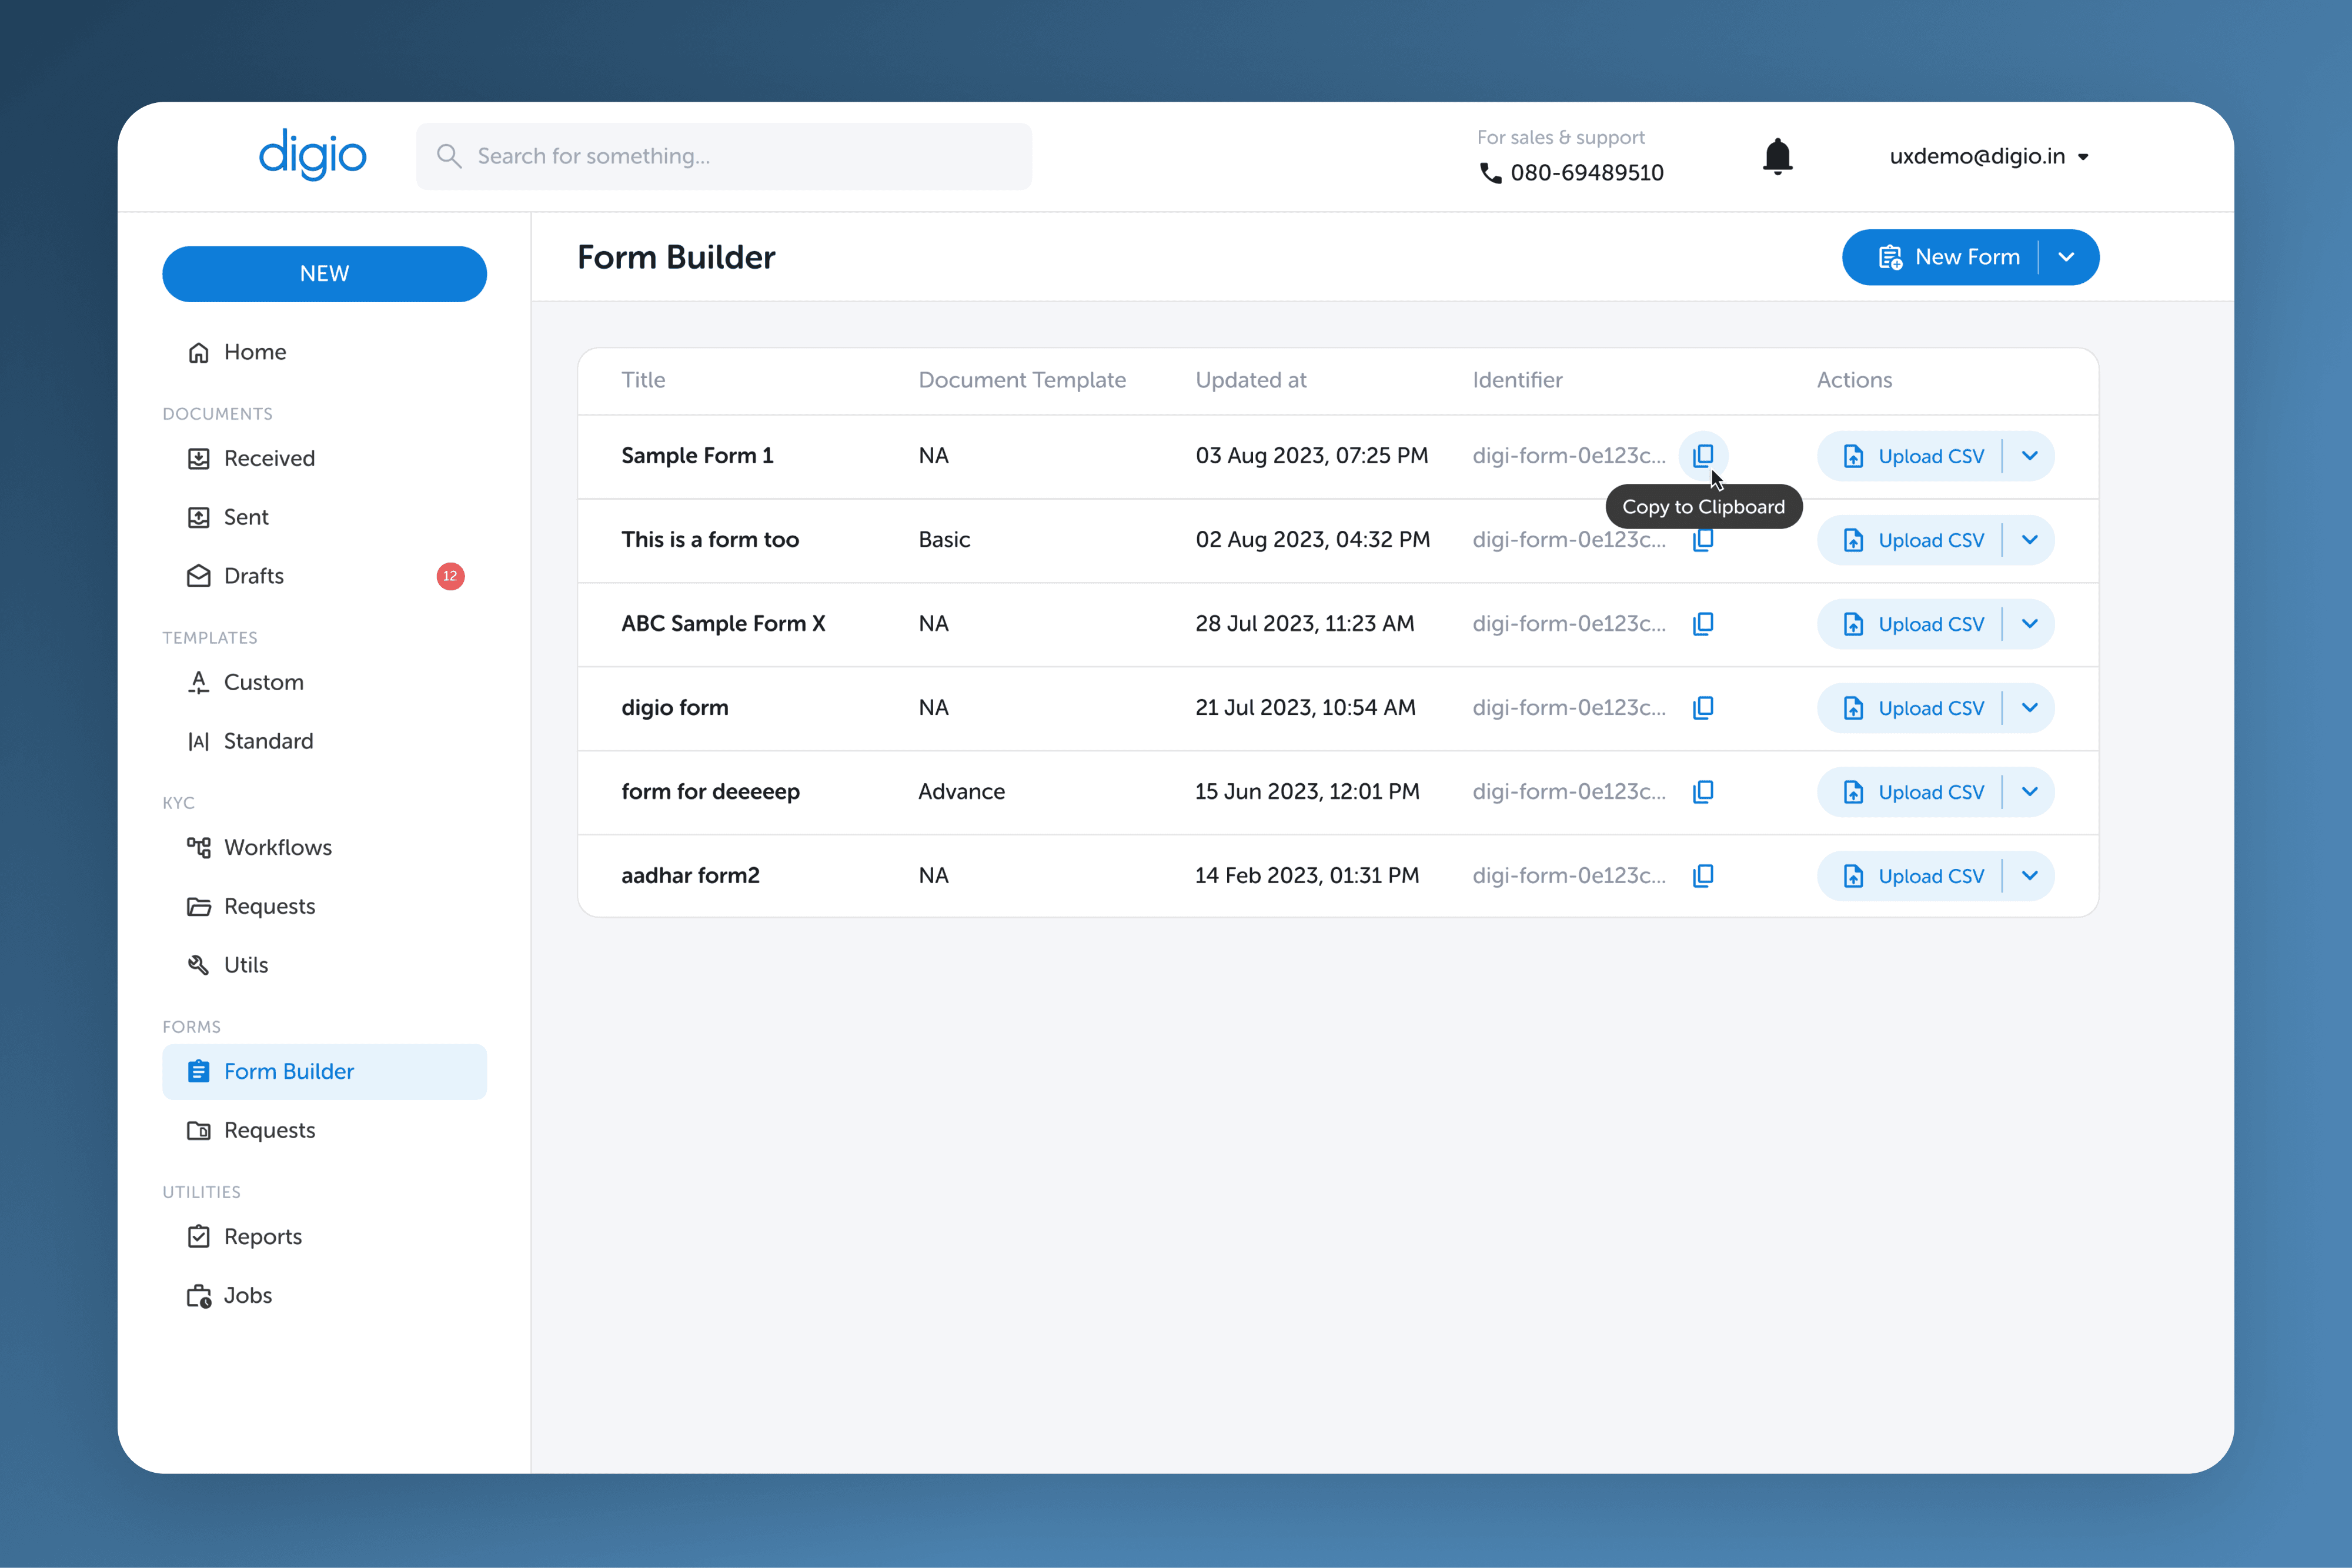Image resolution: width=2352 pixels, height=1568 pixels.
Task: Open the Custom templates page
Action: click(x=263, y=682)
